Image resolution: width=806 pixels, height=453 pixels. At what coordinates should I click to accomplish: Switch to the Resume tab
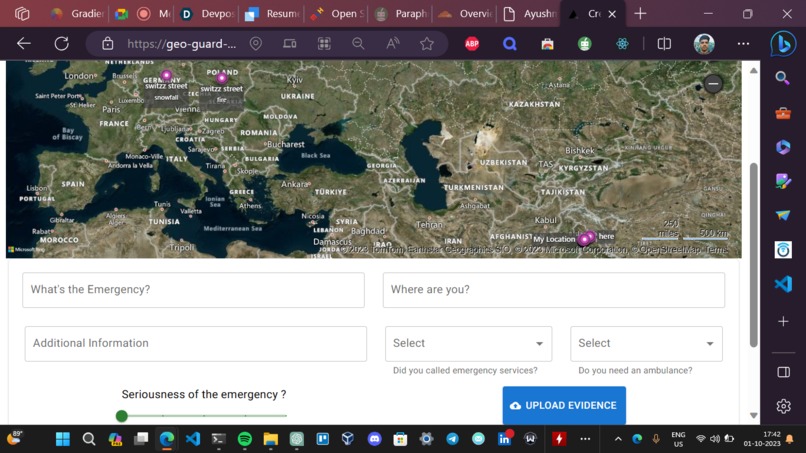[272, 14]
